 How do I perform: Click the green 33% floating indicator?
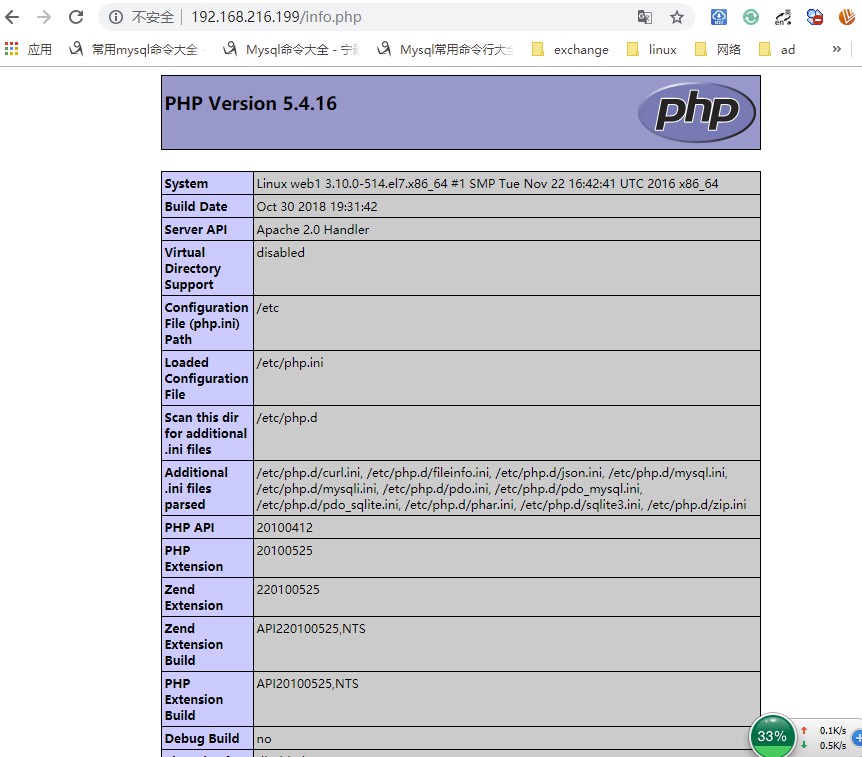pyautogui.click(x=772, y=736)
